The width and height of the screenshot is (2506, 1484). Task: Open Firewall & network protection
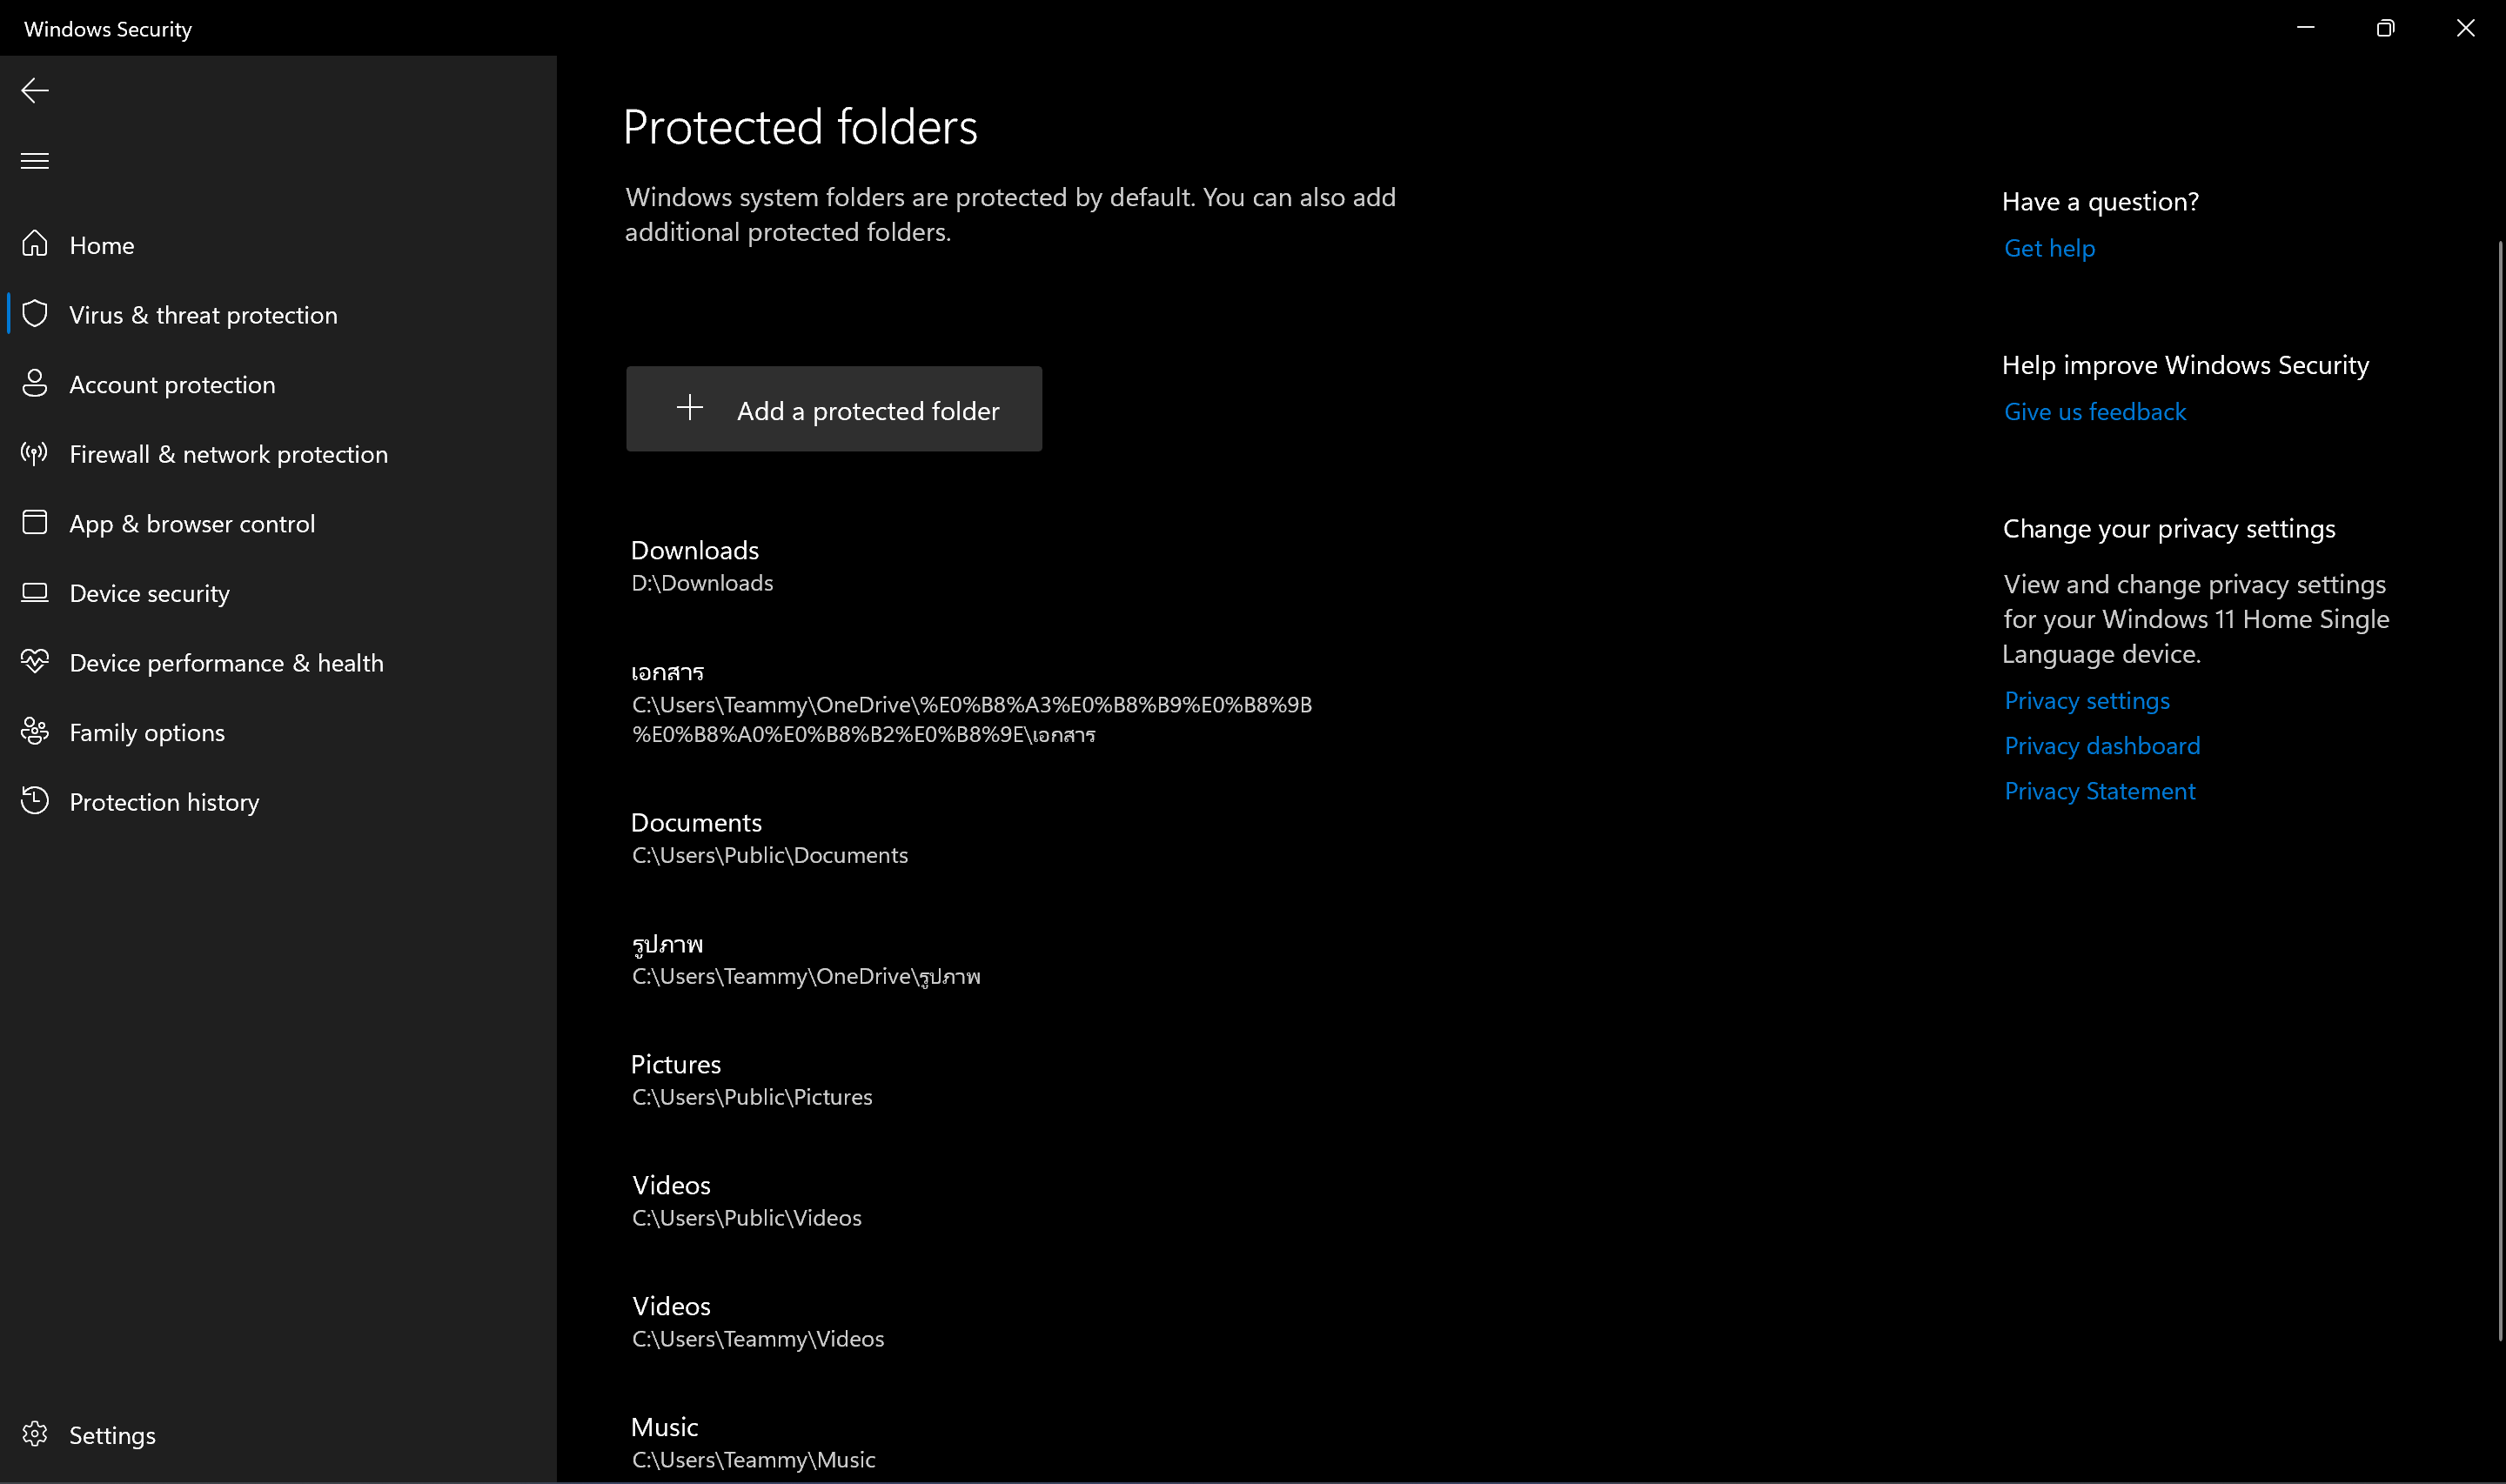click(229, 454)
